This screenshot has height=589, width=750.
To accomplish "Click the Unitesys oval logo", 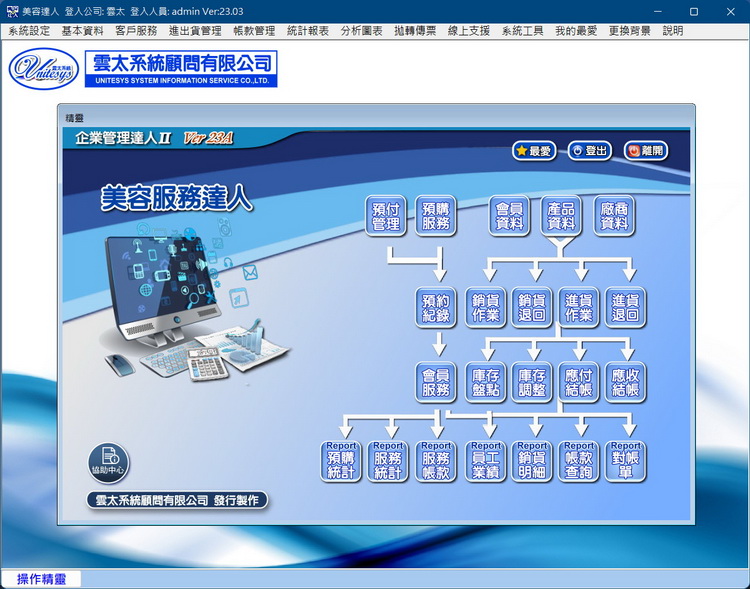I will 44,69.
